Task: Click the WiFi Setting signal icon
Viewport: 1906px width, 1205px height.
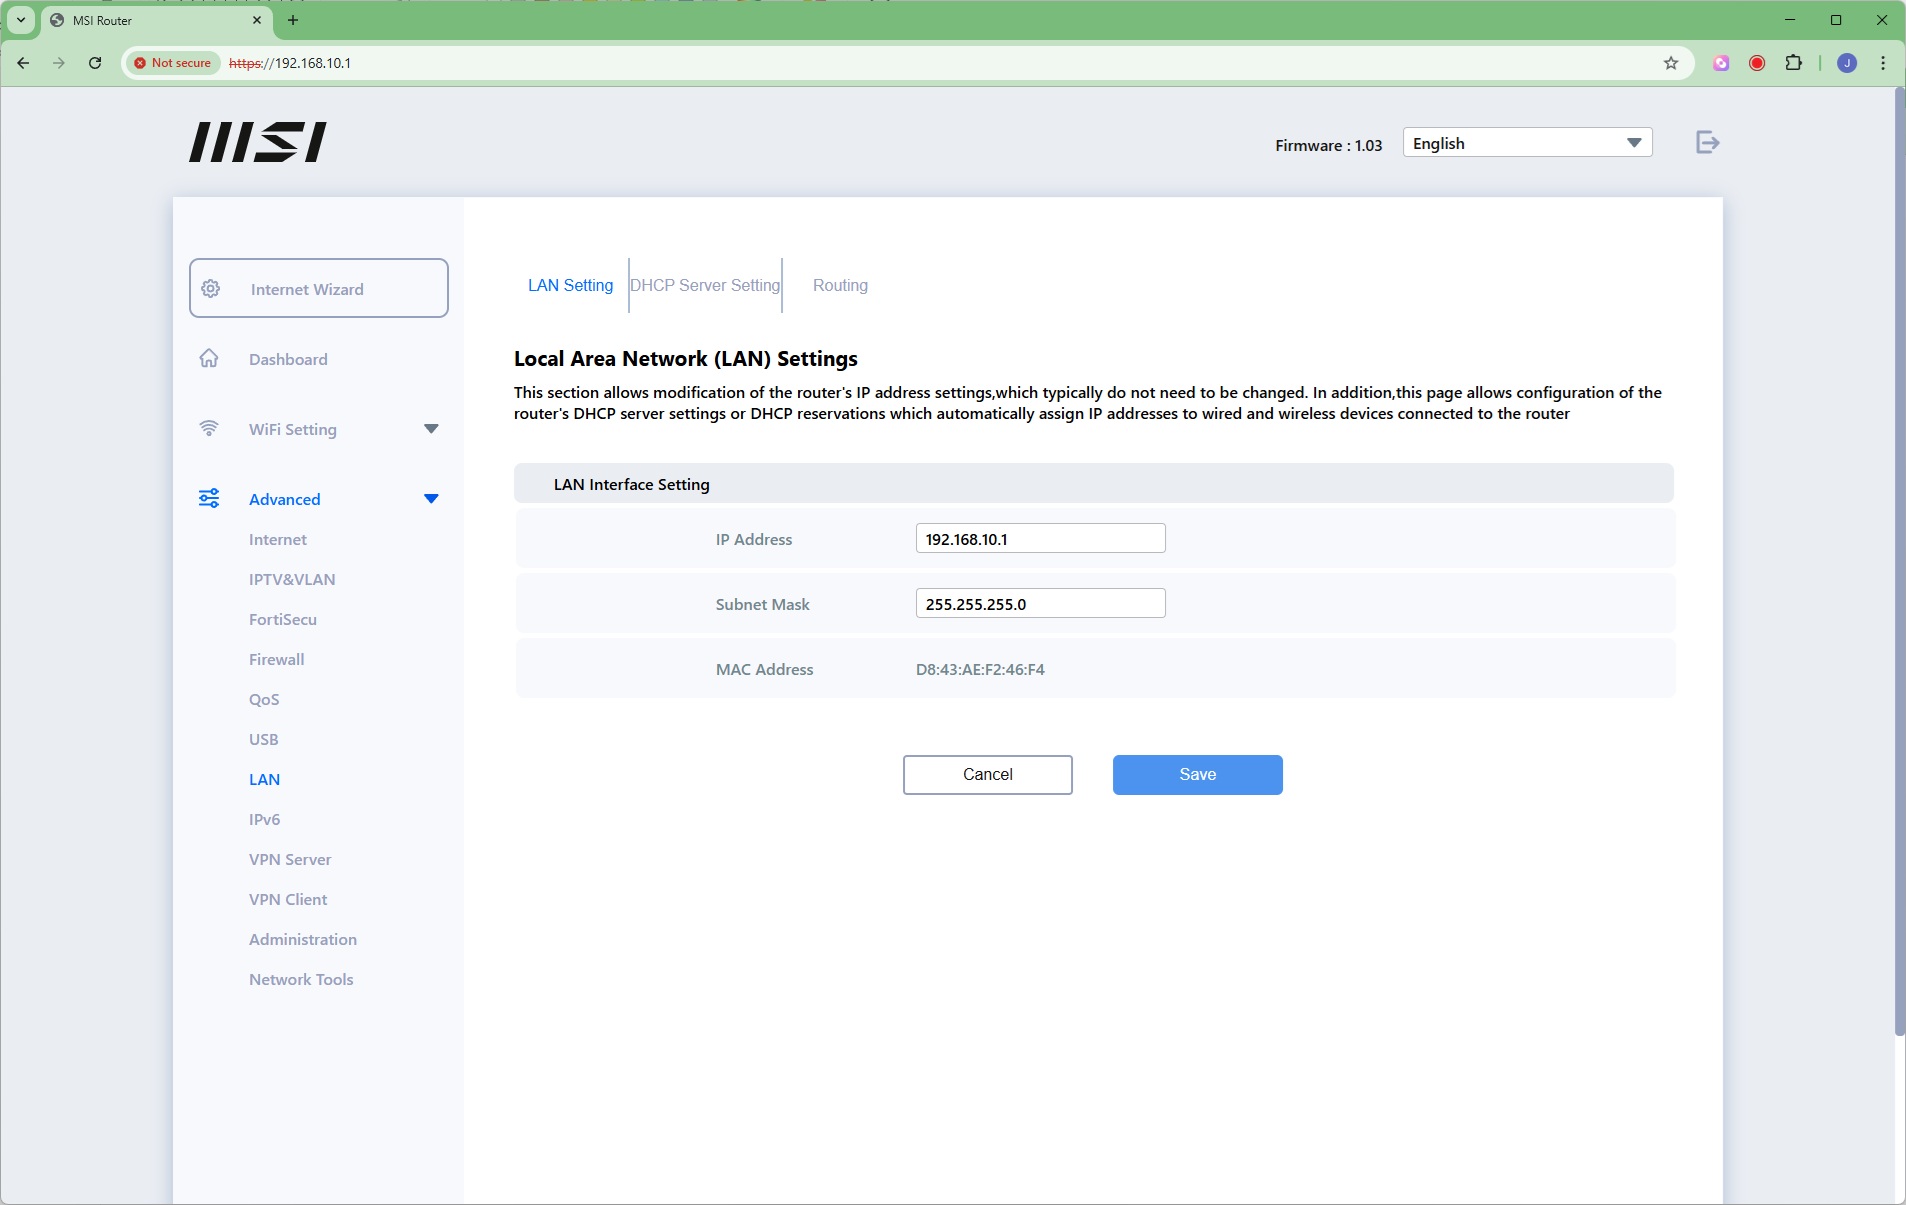Action: (x=209, y=428)
